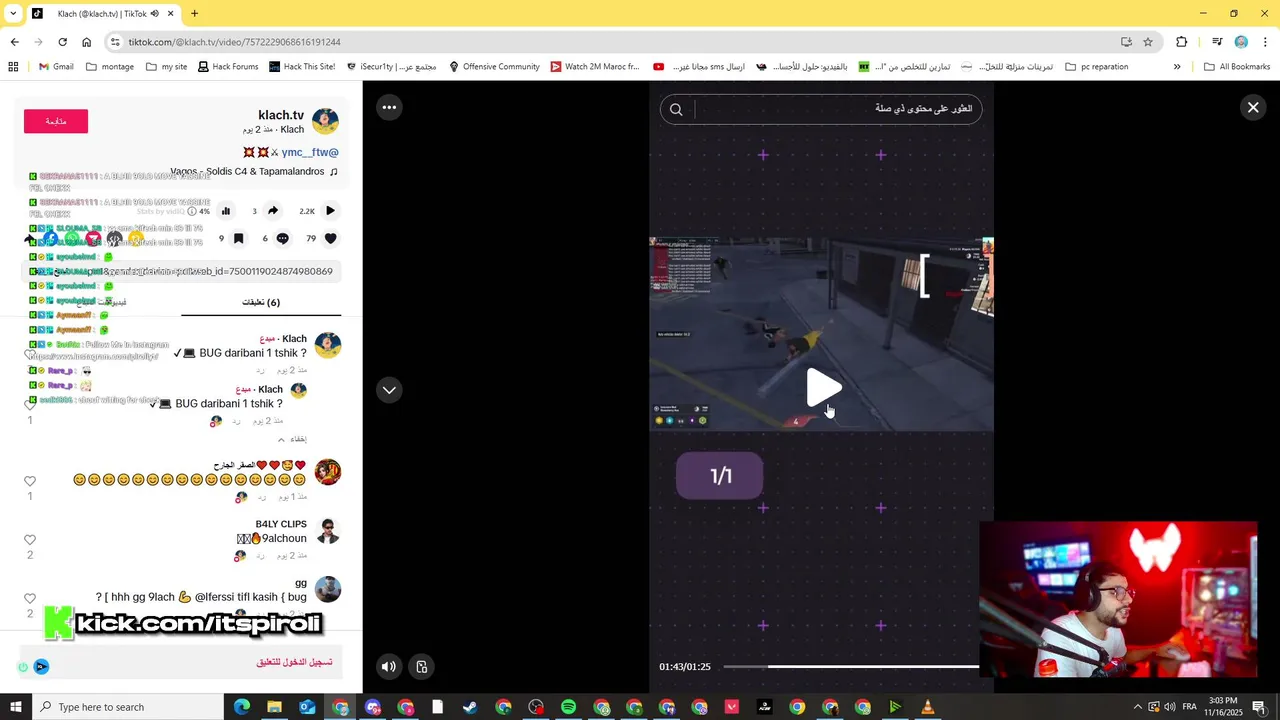Open the pc reparation bookmarks folder

coord(1096,67)
